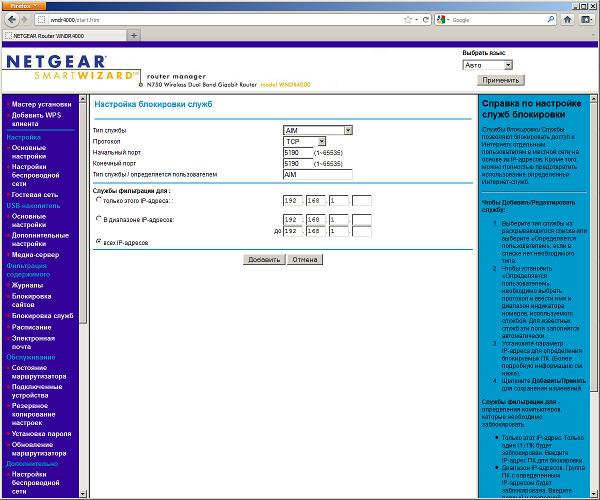This screenshot has height=500, width=600.
Task: Click the last octet field of range start IP
Action: (x=362, y=220)
